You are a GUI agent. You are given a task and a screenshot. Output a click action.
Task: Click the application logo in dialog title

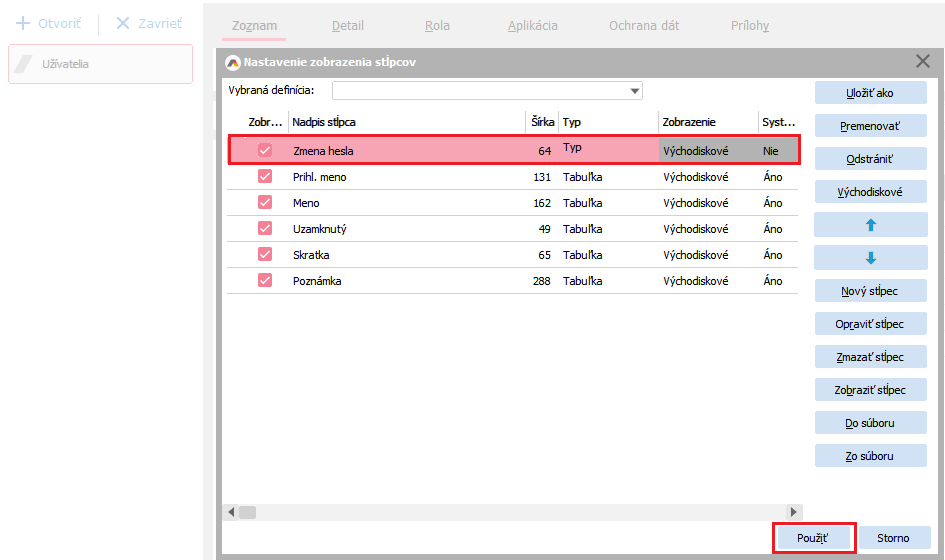click(233, 62)
